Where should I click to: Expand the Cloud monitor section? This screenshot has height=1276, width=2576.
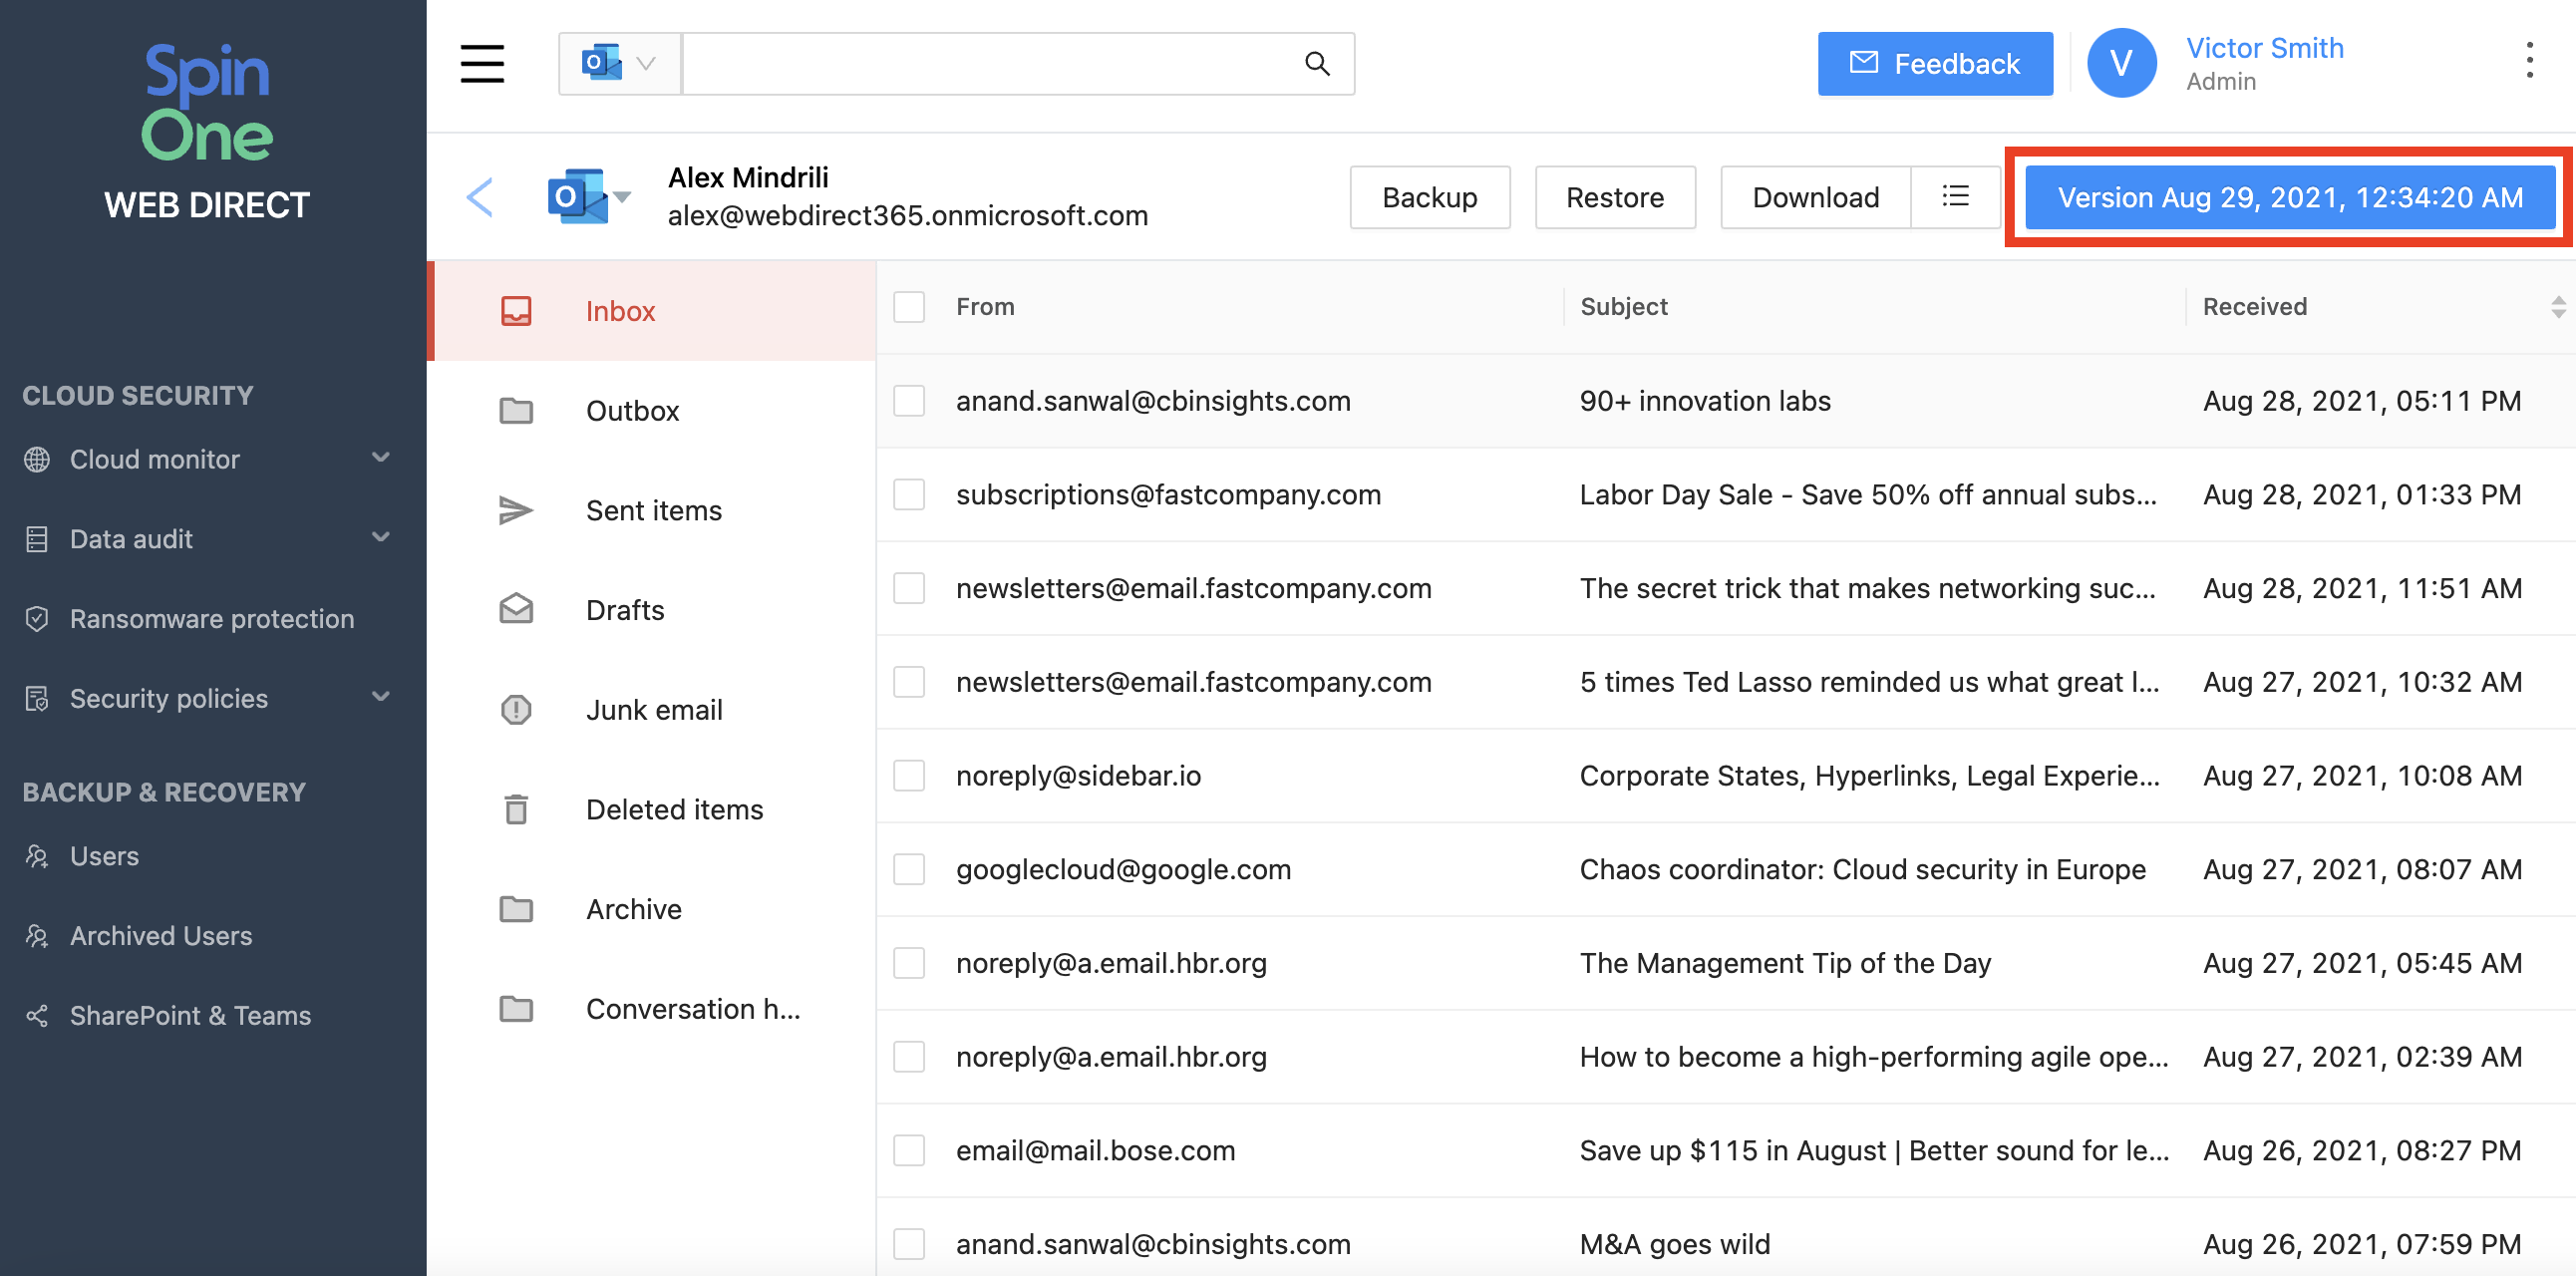(x=380, y=458)
